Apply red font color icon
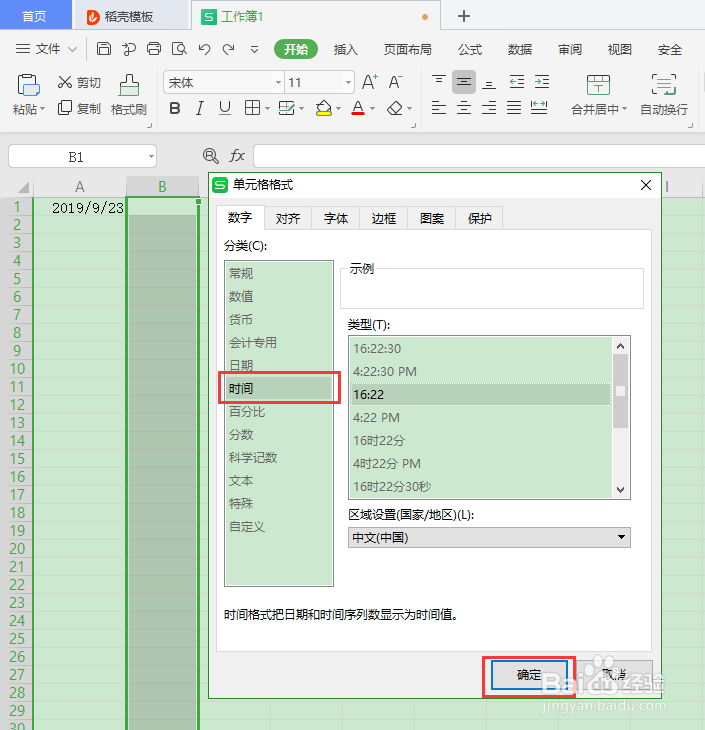Image resolution: width=705 pixels, height=730 pixels. pyautogui.click(x=358, y=108)
